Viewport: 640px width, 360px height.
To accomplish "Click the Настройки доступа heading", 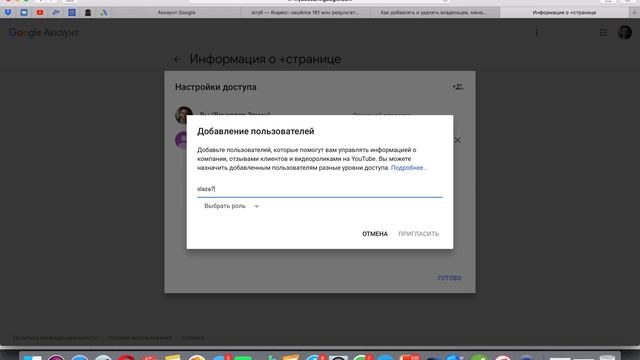I will coord(216,87).
